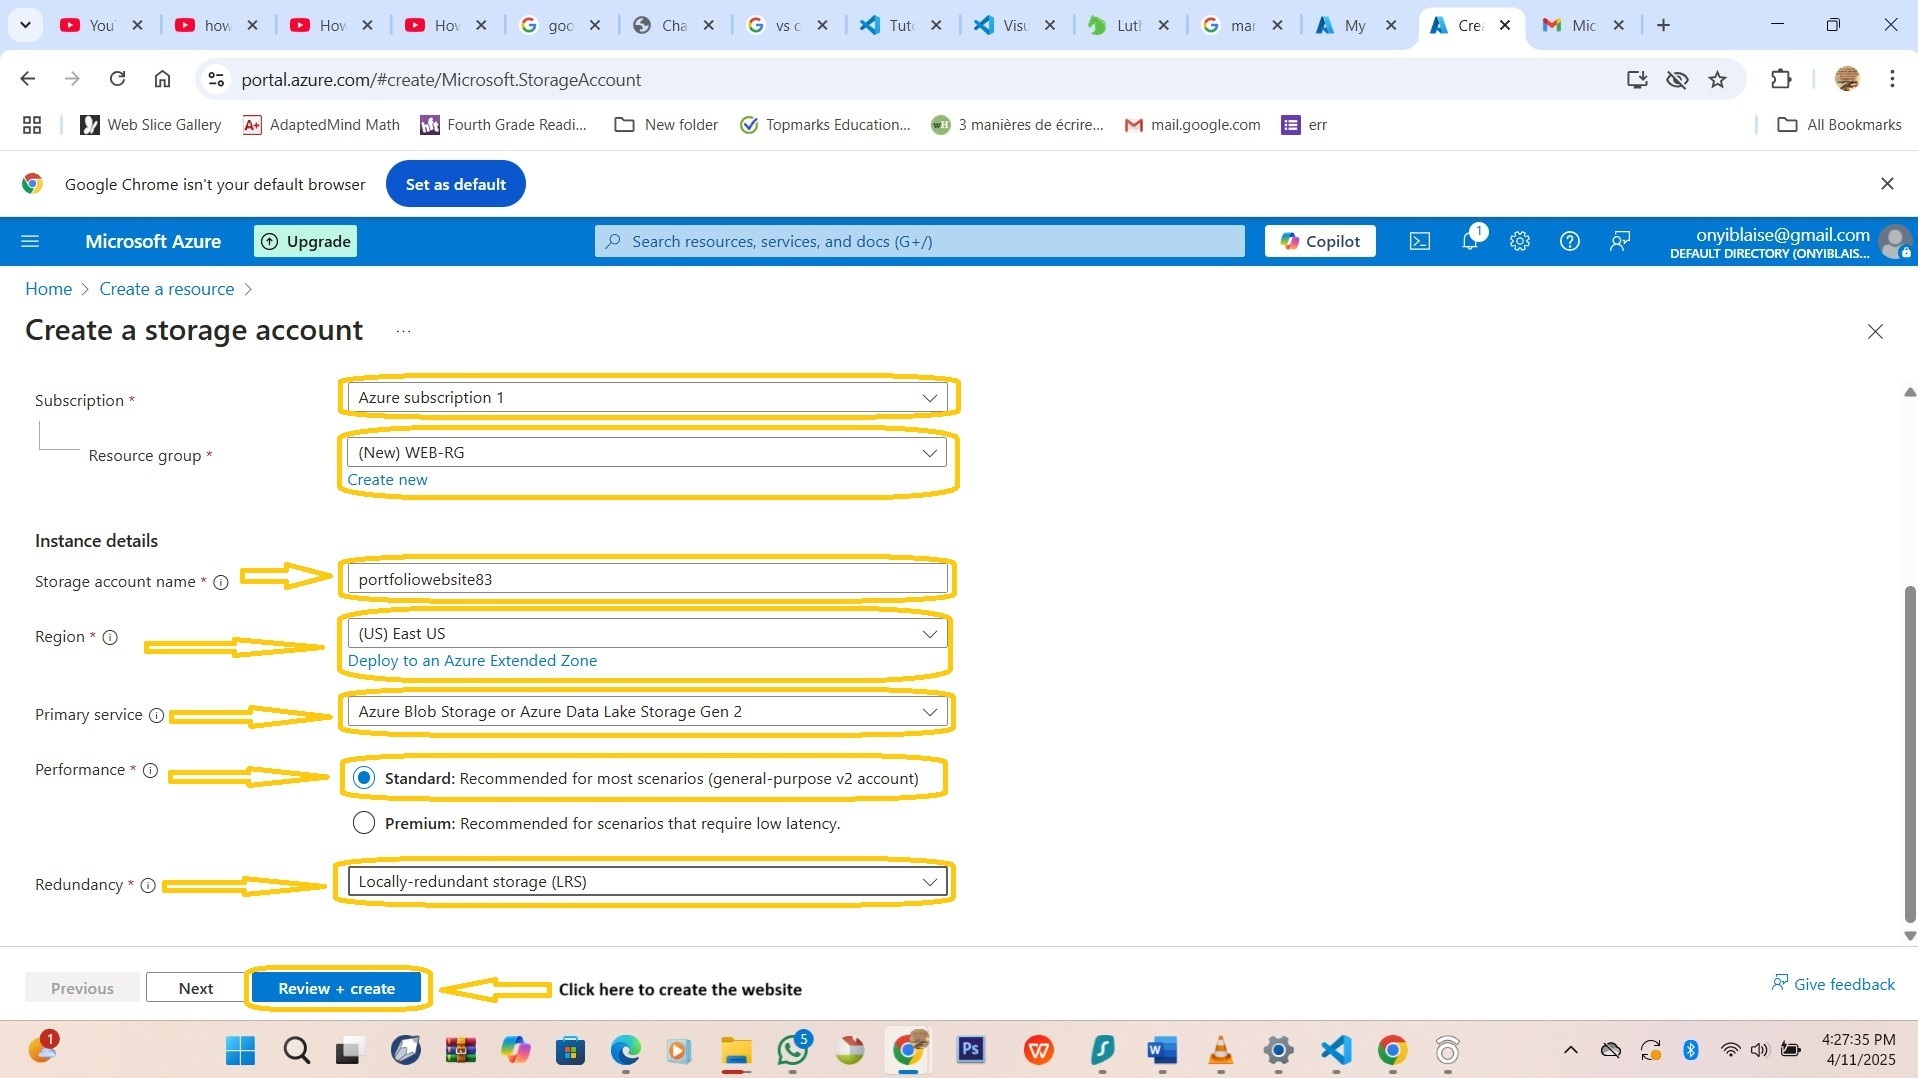Viewport: 1918px width, 1078px height.
Task: Expand hidden system tray icons
Action: pos(1570,1050)
